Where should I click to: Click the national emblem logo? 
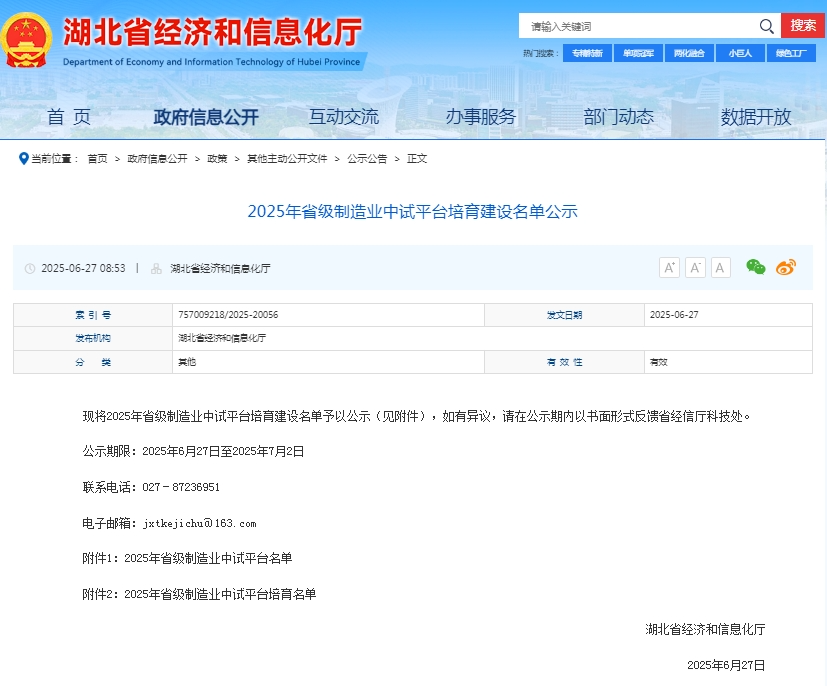point(26,40)
